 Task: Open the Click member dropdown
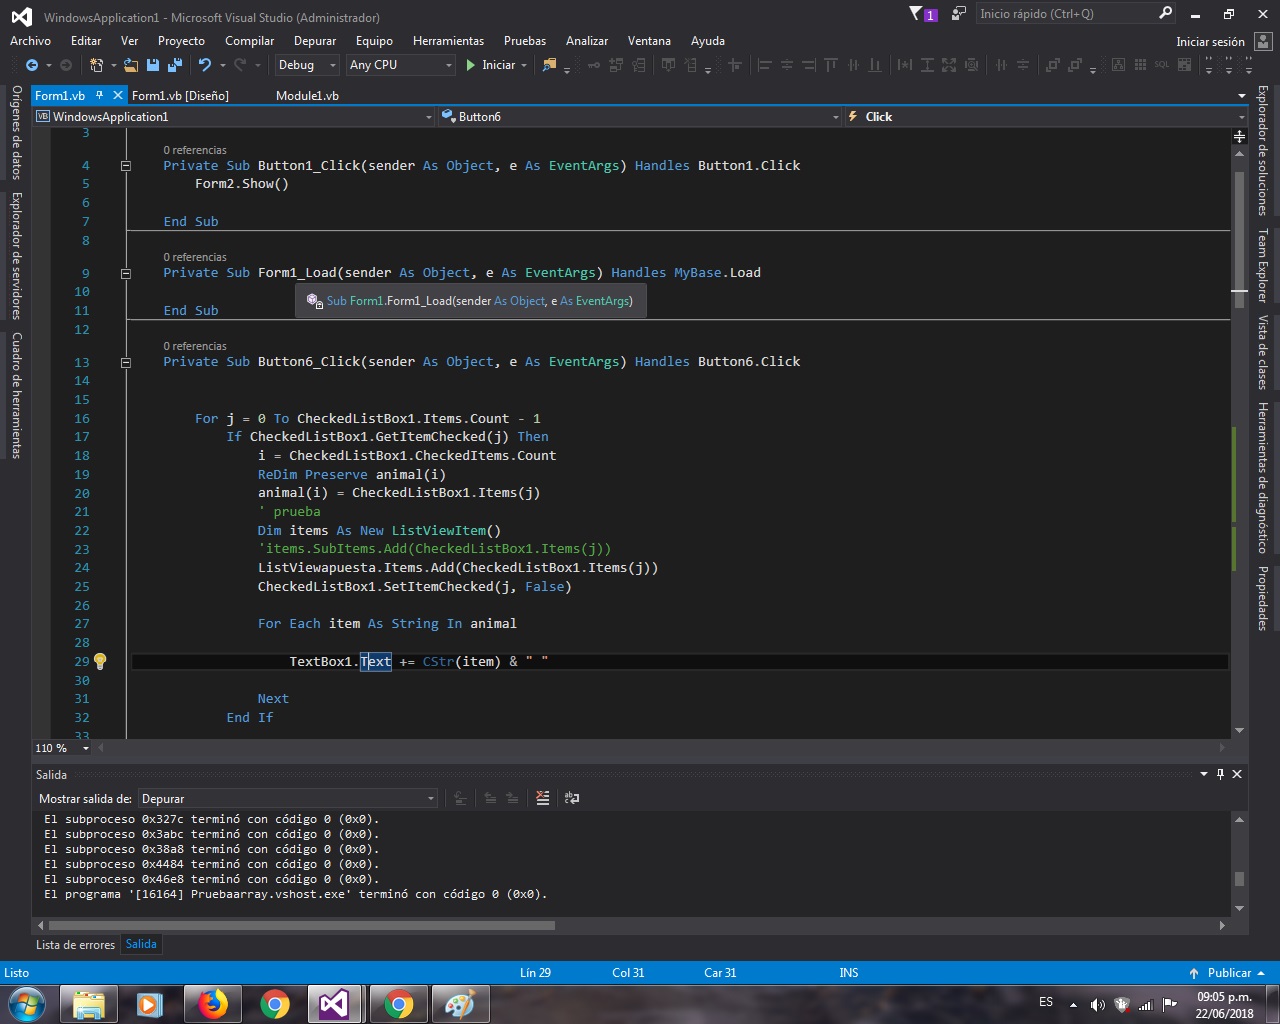tap(1046, 117)
